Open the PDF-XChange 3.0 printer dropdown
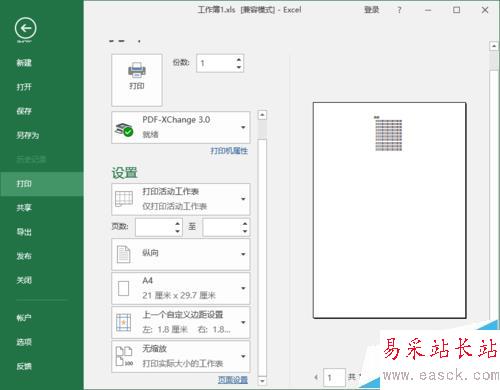 tap(180, 128)
